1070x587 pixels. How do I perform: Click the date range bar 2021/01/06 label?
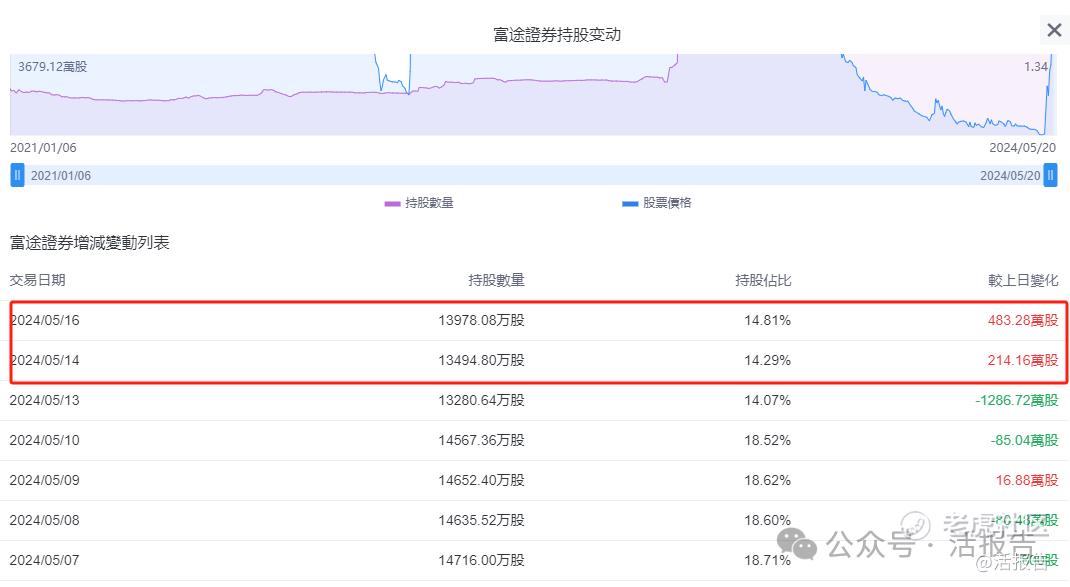pyautogui.click(x=61, y=175)
